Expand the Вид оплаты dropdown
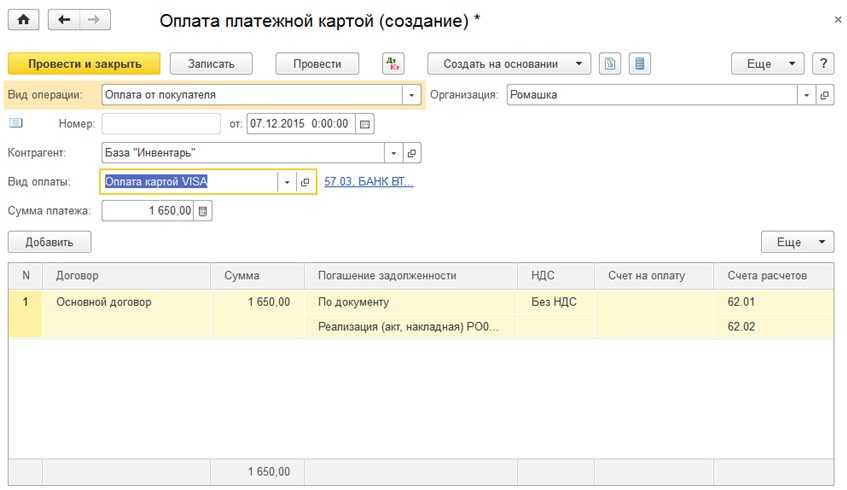 (x=287, y=182)
